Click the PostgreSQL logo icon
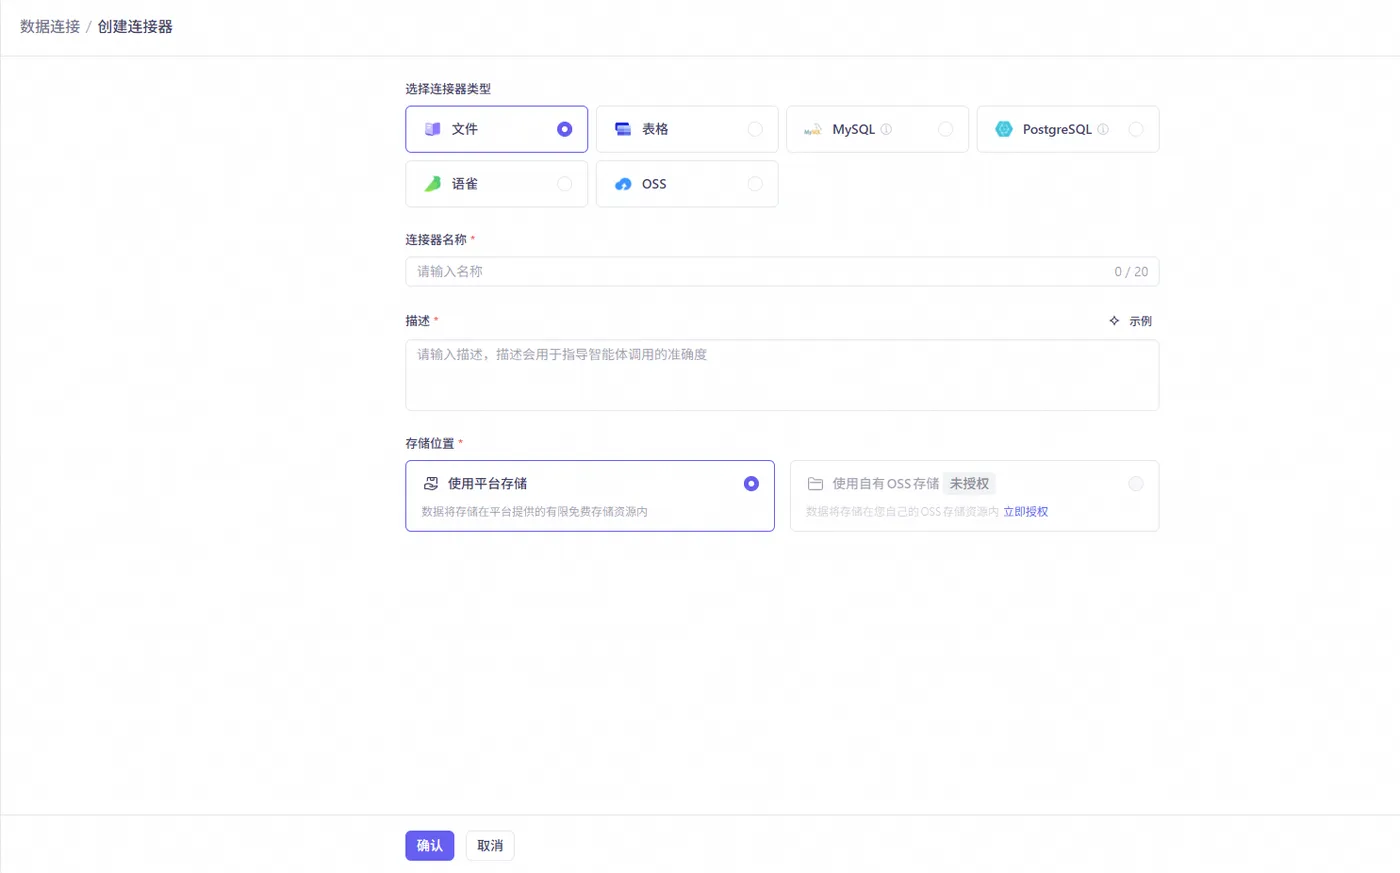 click(1004, 129)
